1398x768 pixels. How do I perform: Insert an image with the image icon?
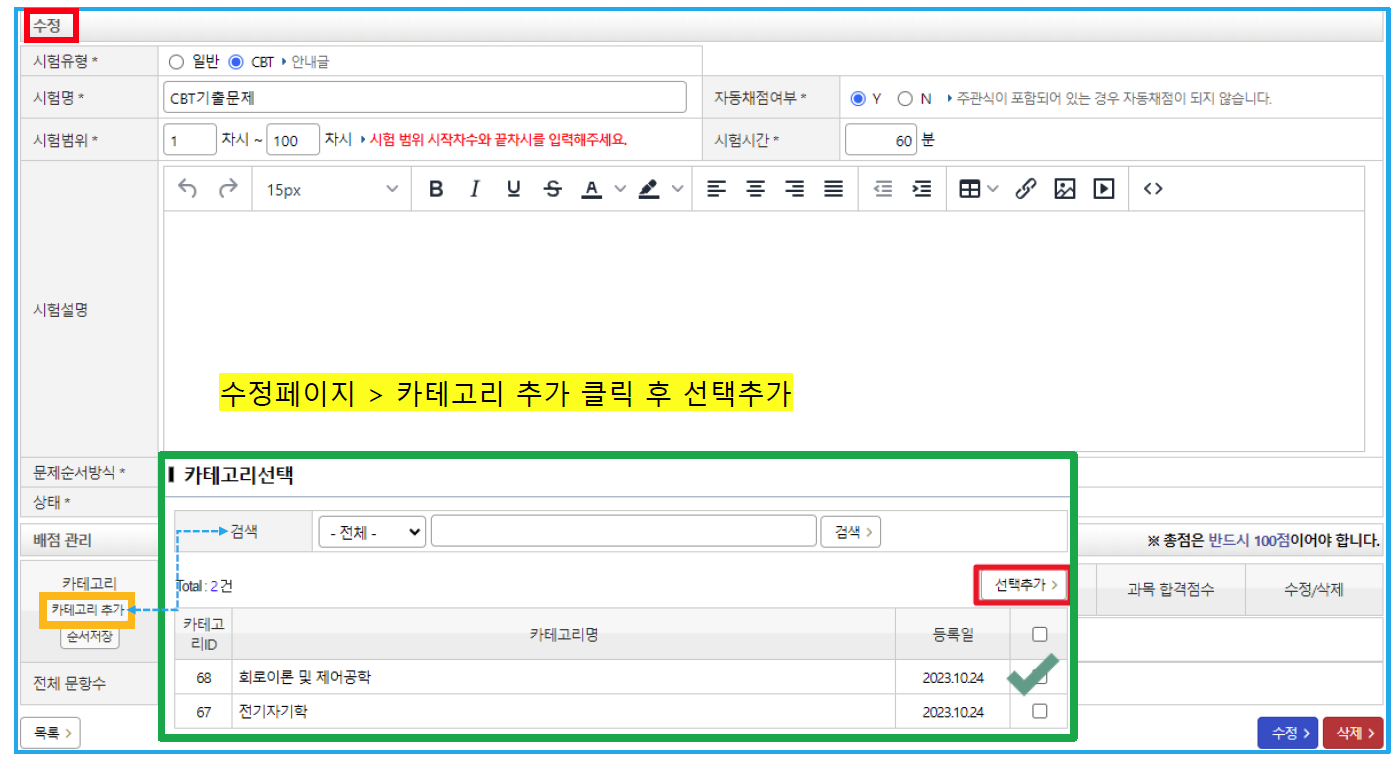[1064, 189]
